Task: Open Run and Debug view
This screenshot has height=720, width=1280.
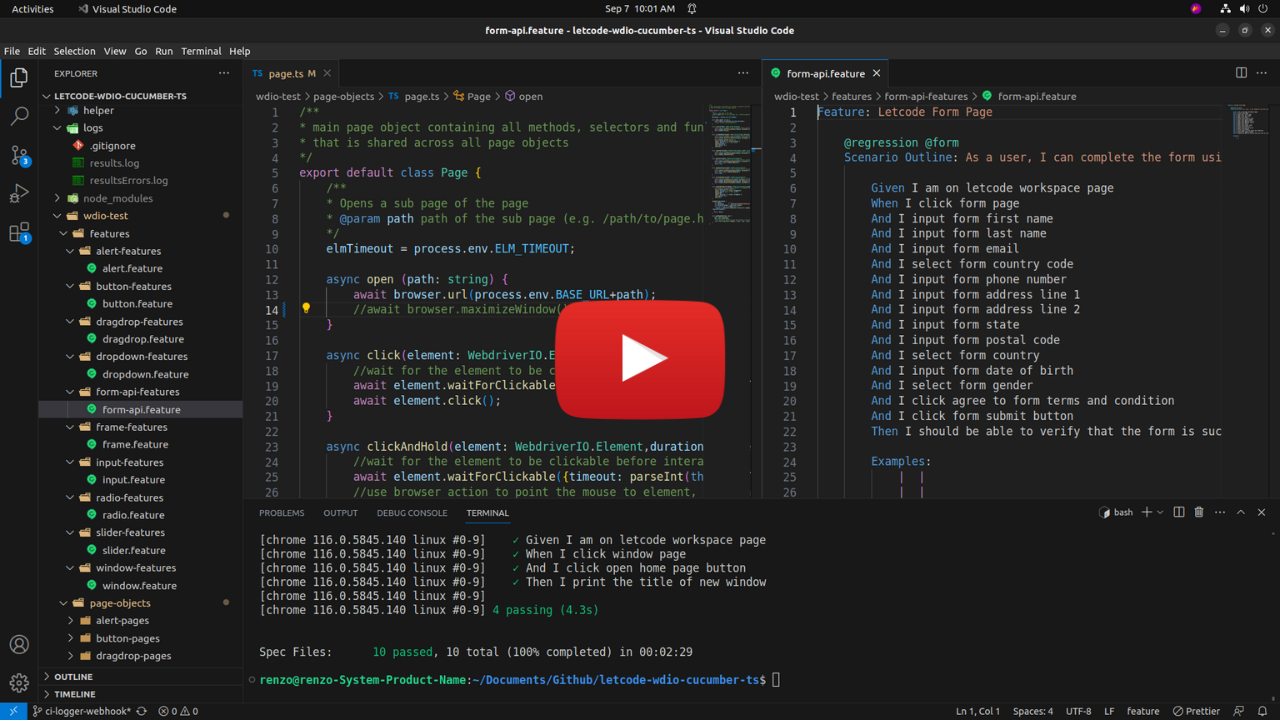Action: coord(19,194)
